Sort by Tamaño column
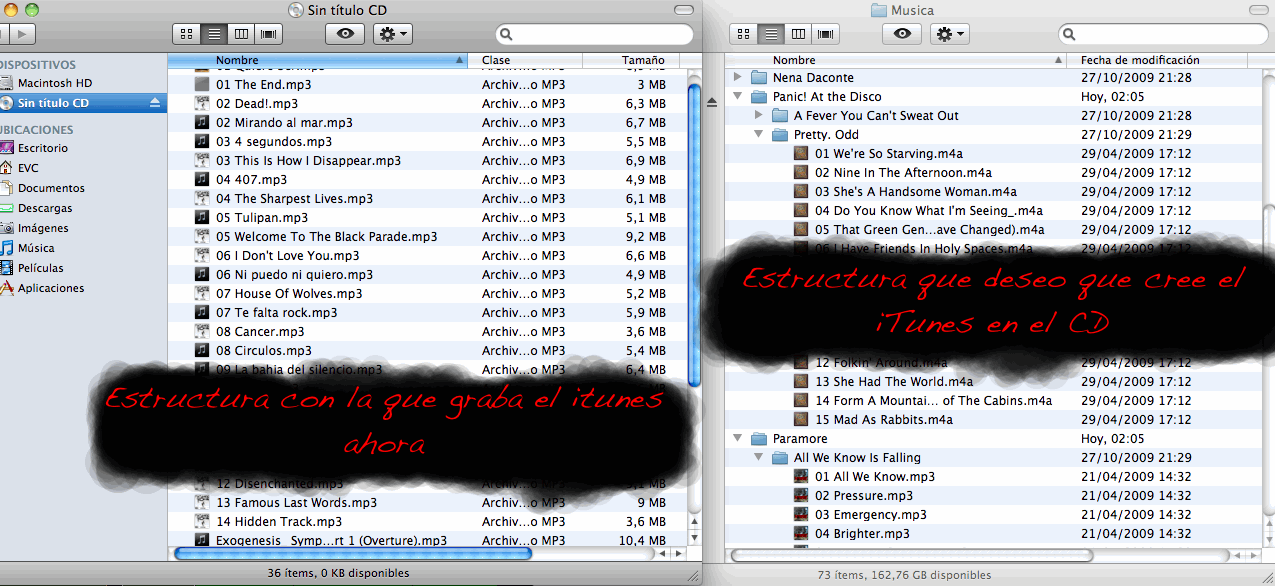Screen dimensions: 1275x586 pyautogui.click(x=633, y=60)
